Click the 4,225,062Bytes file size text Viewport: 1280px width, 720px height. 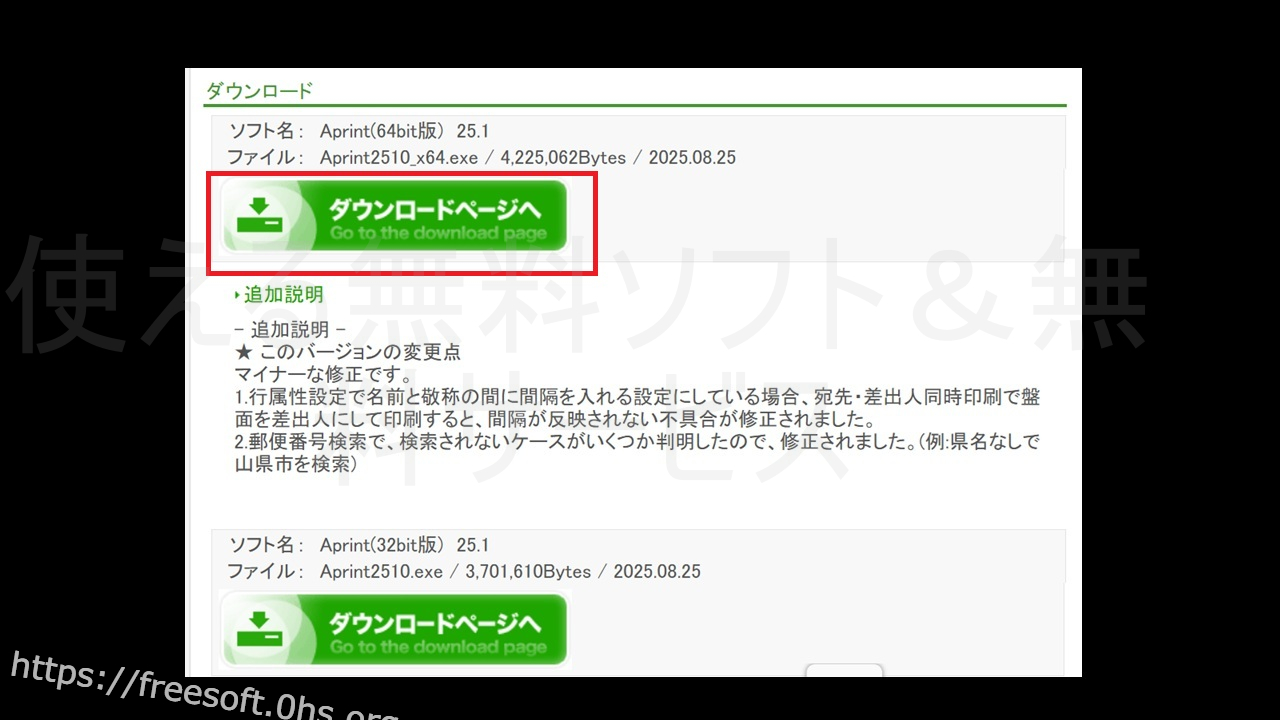point(563,158)
